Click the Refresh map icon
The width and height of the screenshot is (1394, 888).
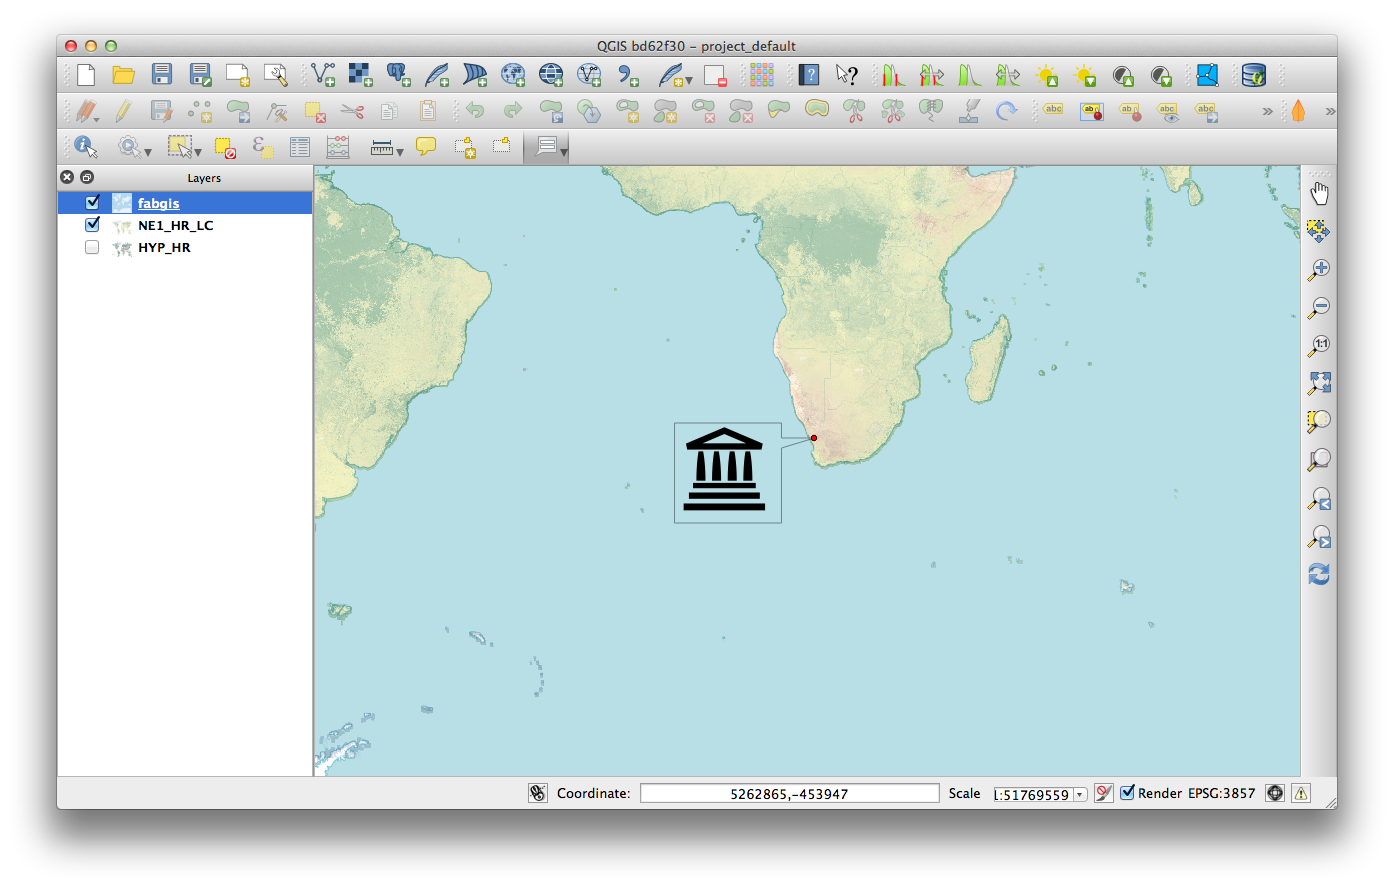[1319, 574]
